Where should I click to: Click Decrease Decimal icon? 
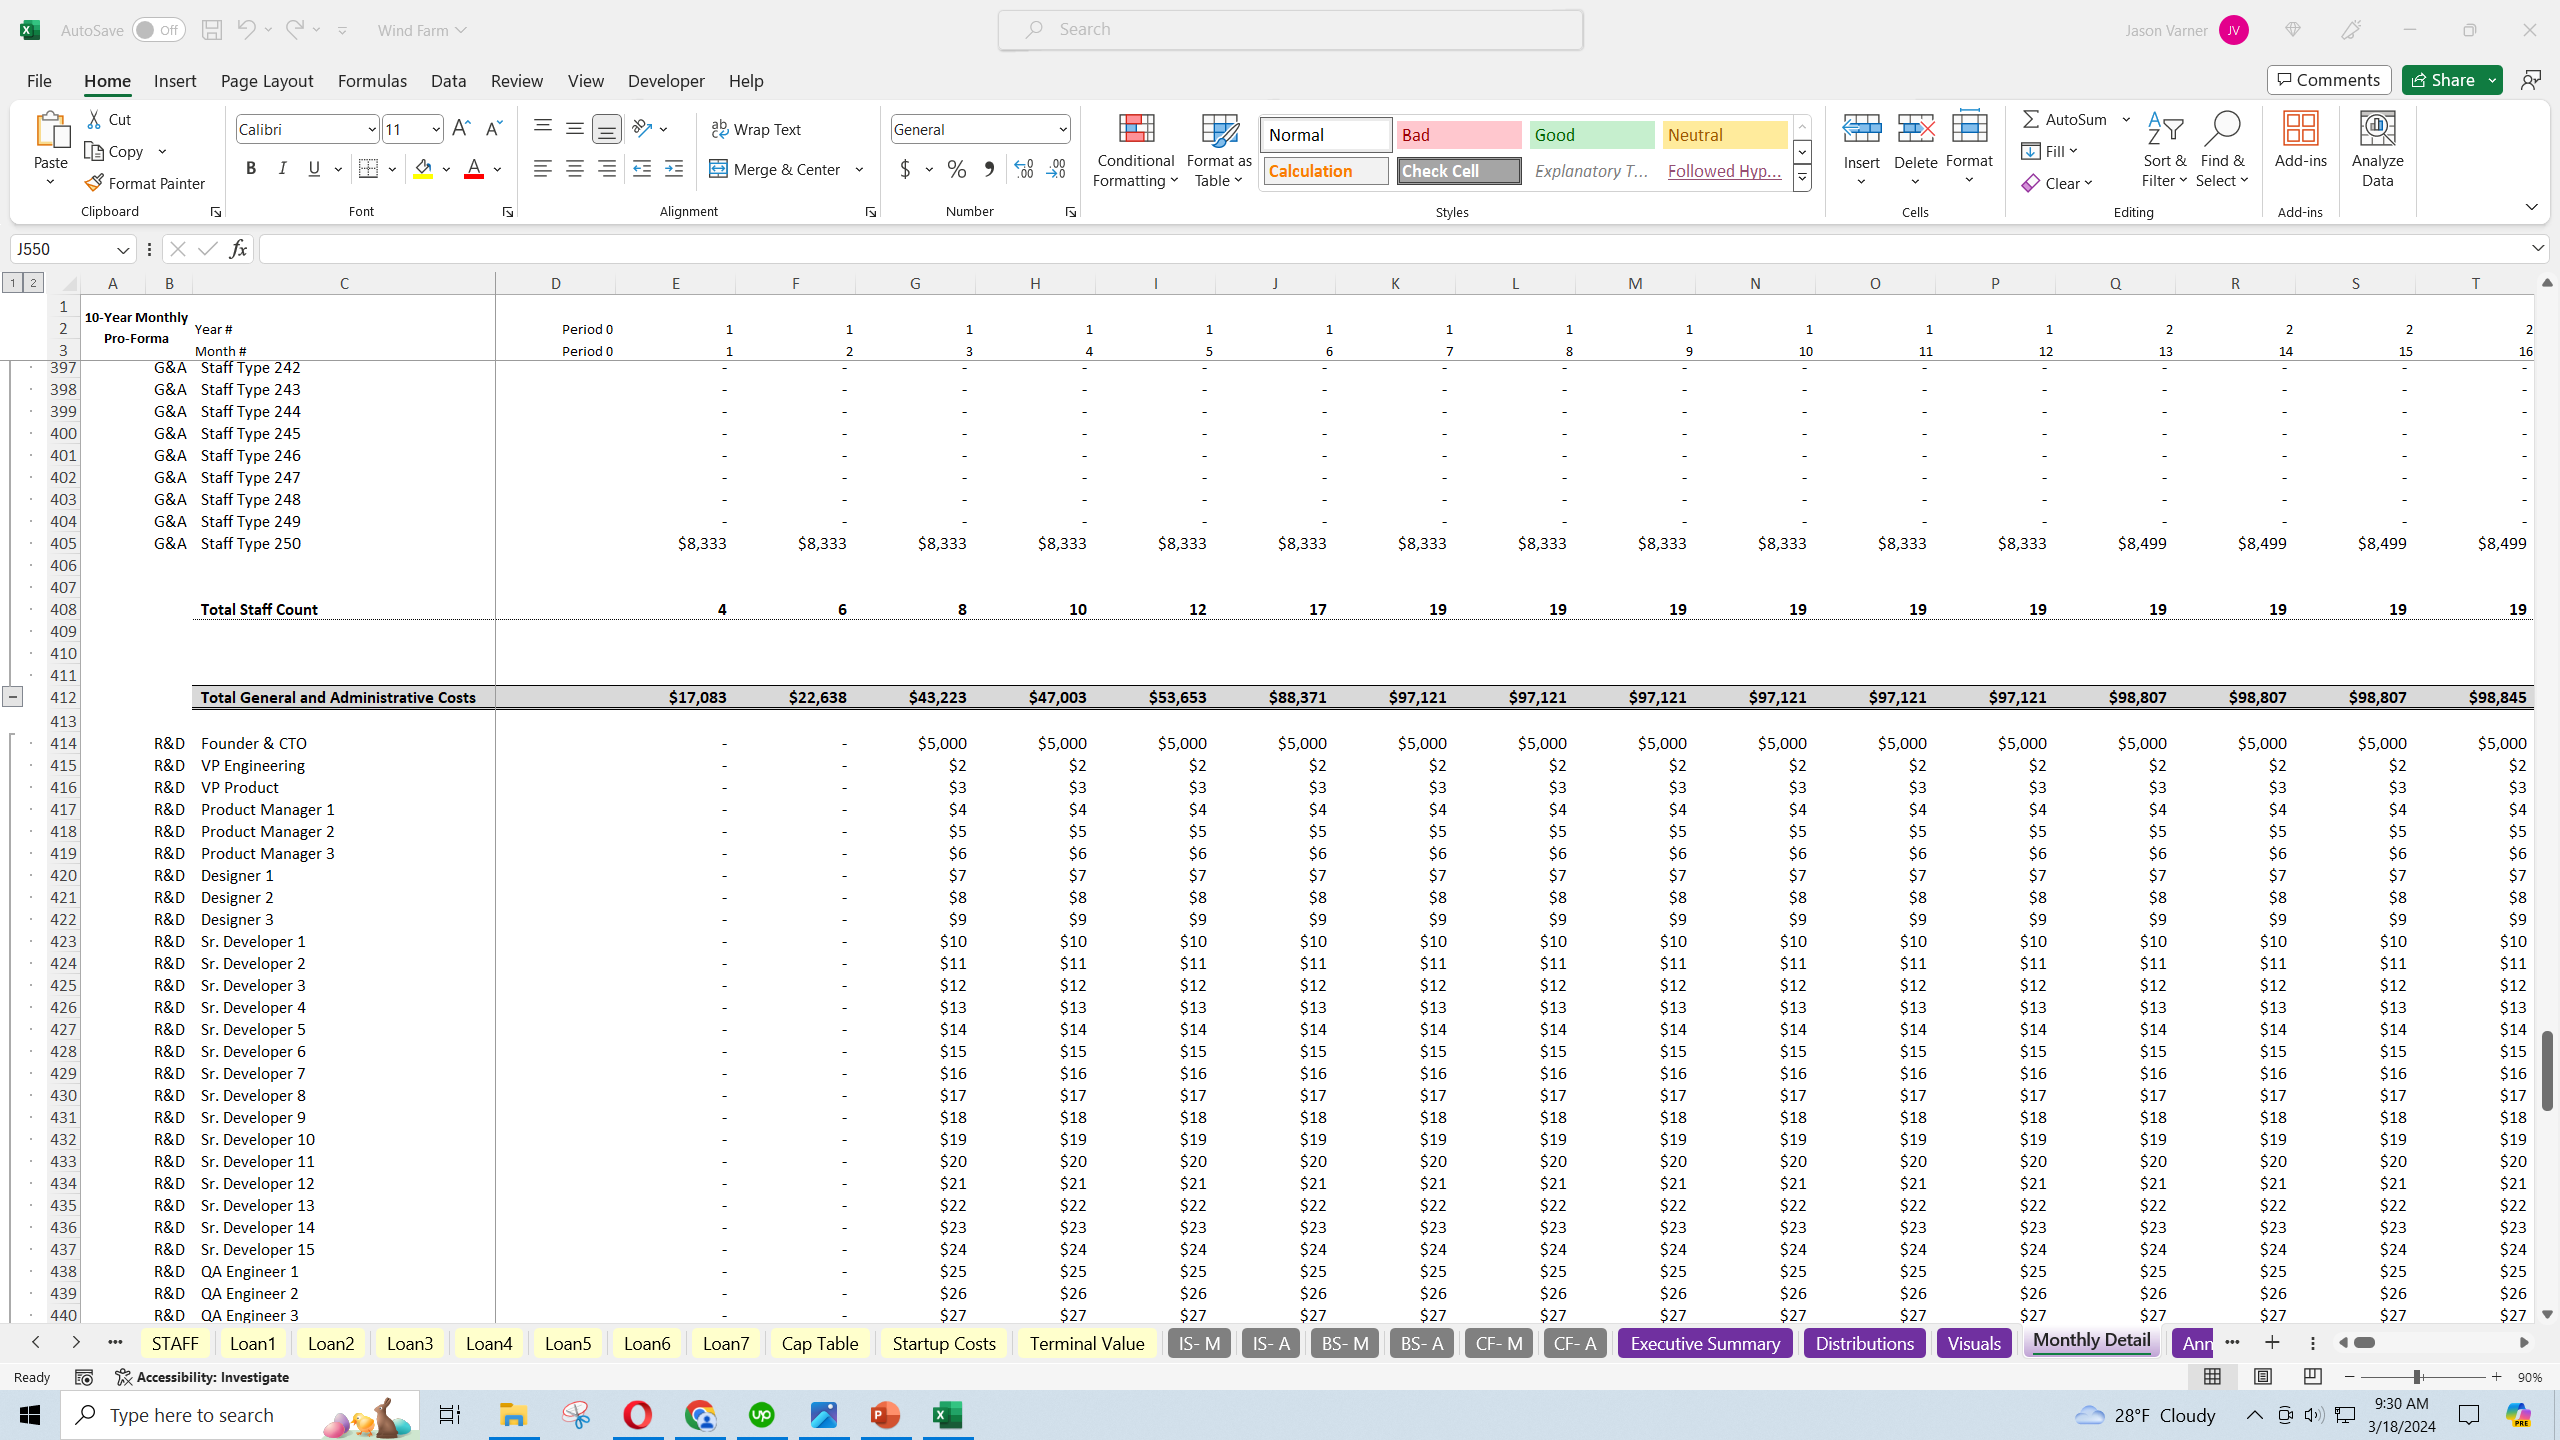point(1056,169)
